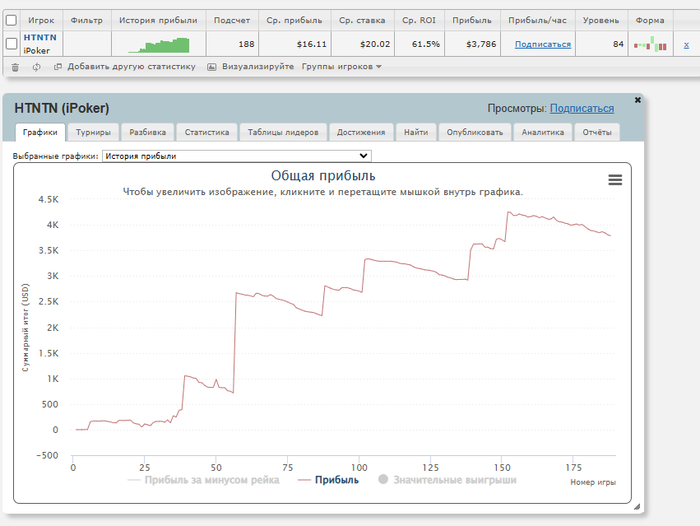
Task: Click the Общая прибыль chart title
Action: coord(323,176)
